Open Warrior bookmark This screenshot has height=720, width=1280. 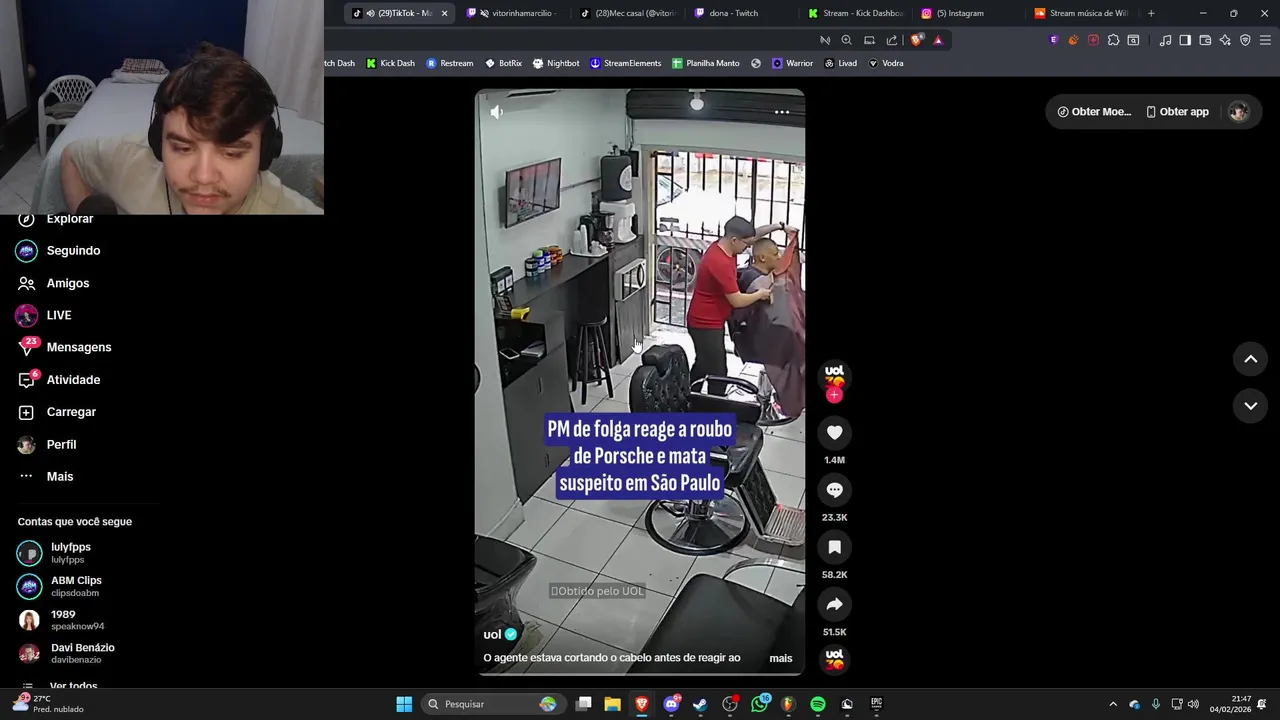tap(792, 63)
